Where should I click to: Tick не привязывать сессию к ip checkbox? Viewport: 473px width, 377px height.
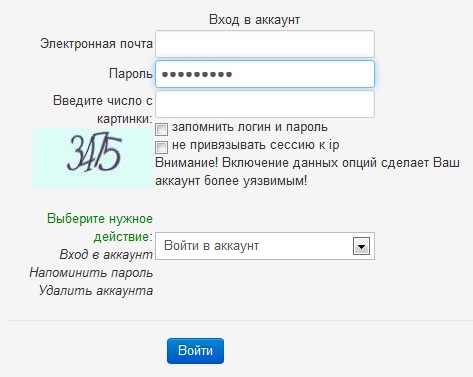pyautogui.click(x=161, y=147)
